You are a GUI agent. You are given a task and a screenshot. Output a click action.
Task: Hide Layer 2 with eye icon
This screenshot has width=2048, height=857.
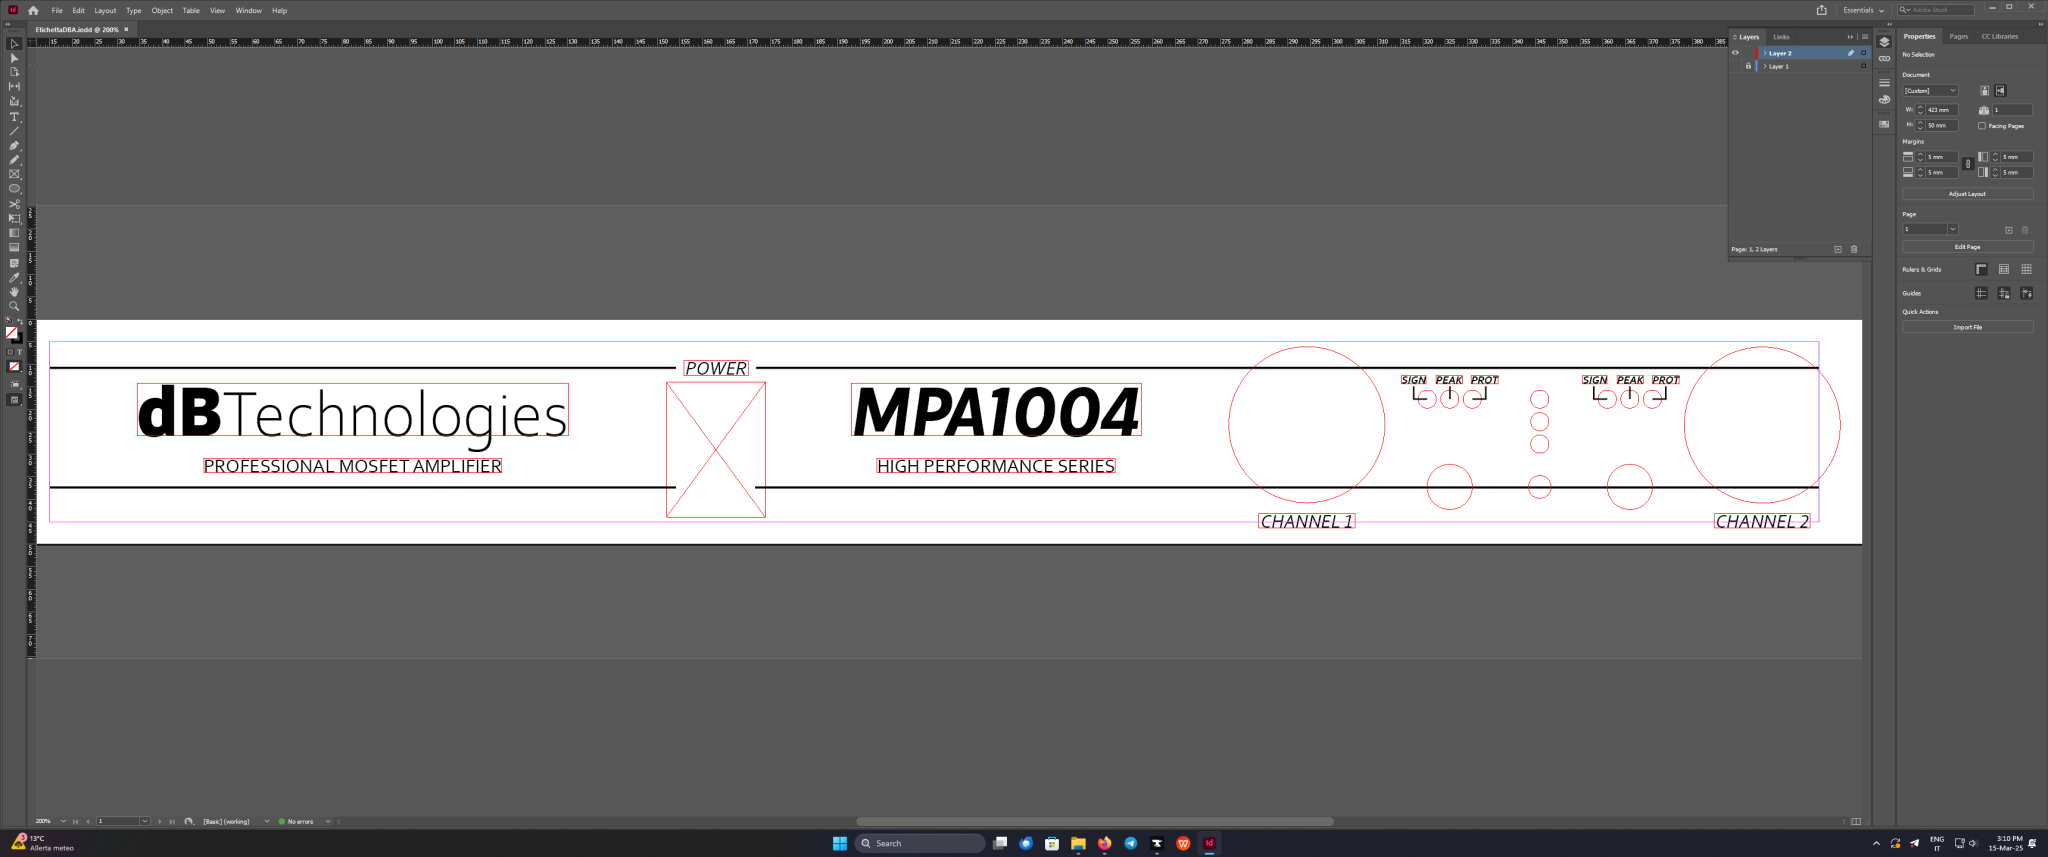[x=1736, y=53]
